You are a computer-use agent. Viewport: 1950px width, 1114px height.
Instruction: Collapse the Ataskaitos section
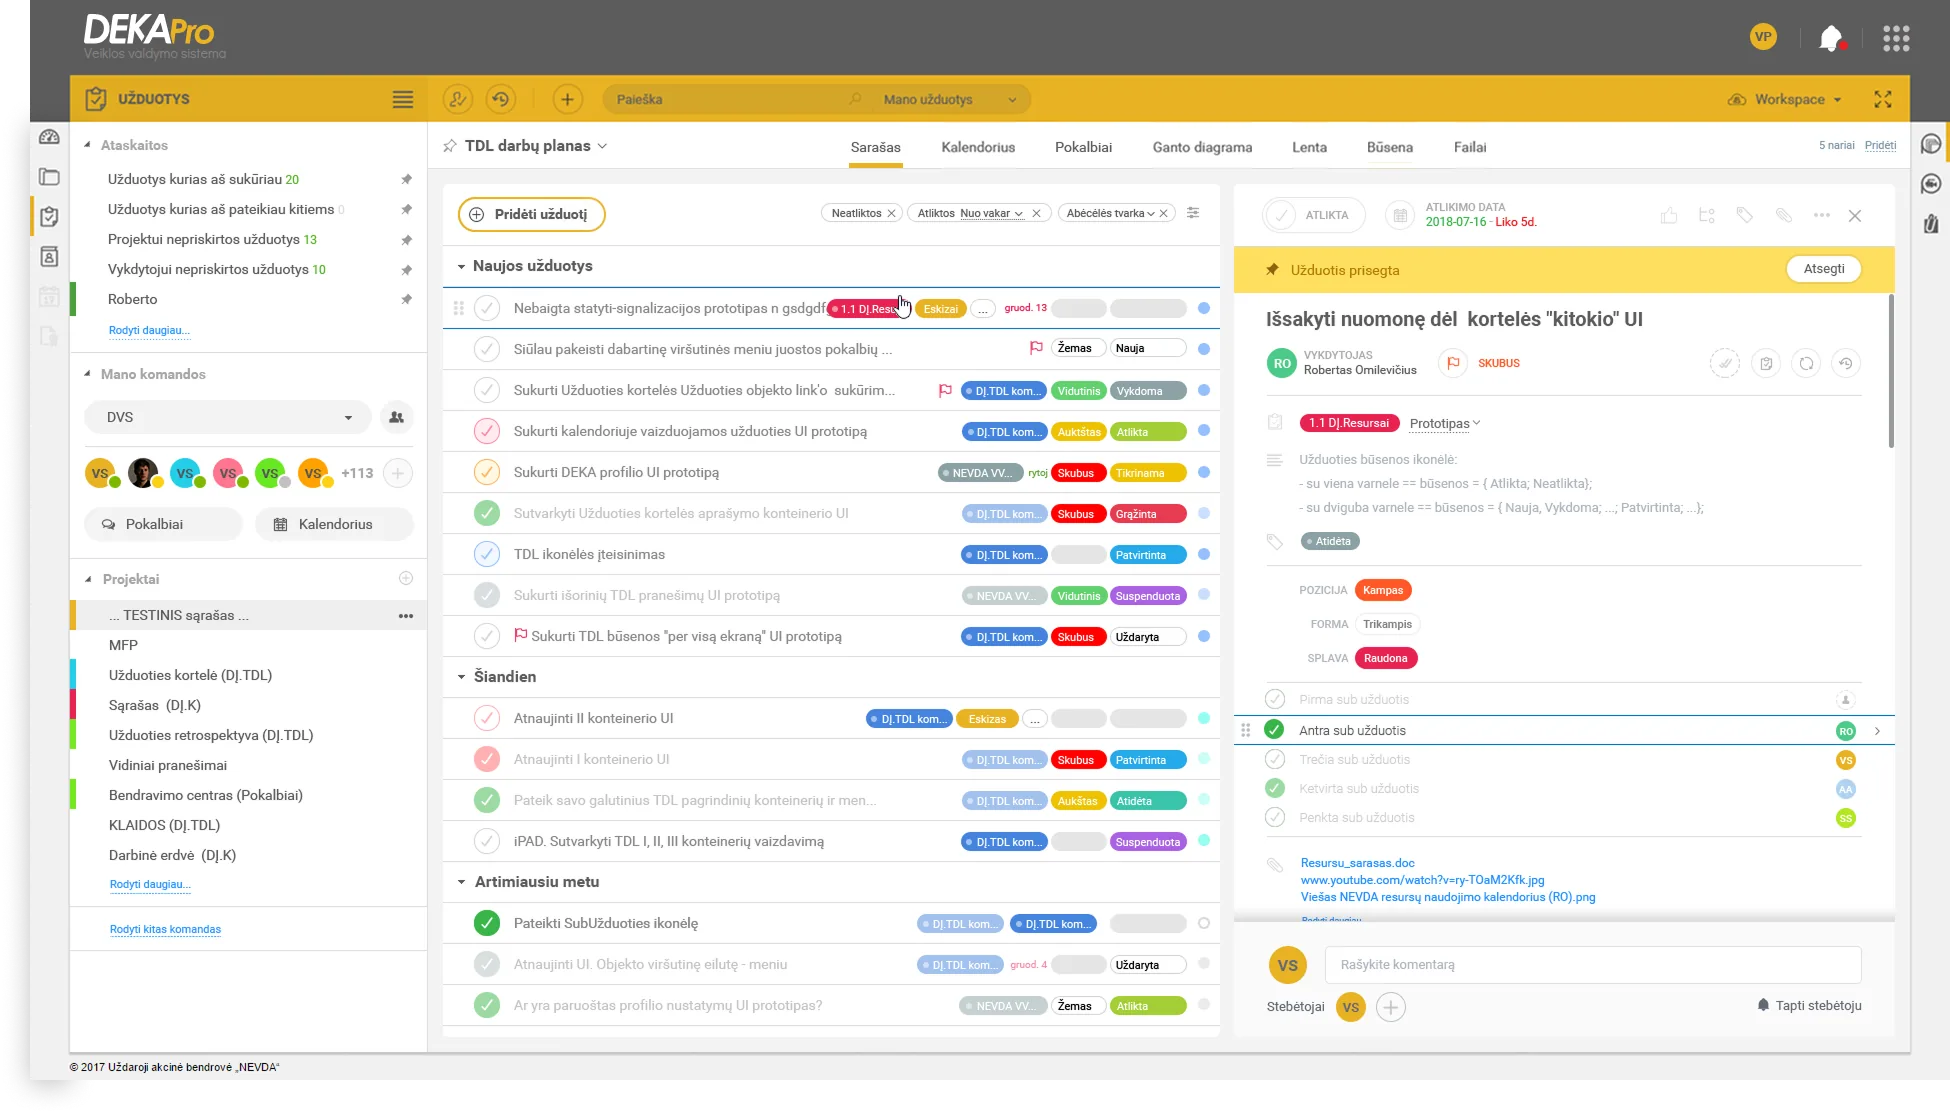coord(88,145)
